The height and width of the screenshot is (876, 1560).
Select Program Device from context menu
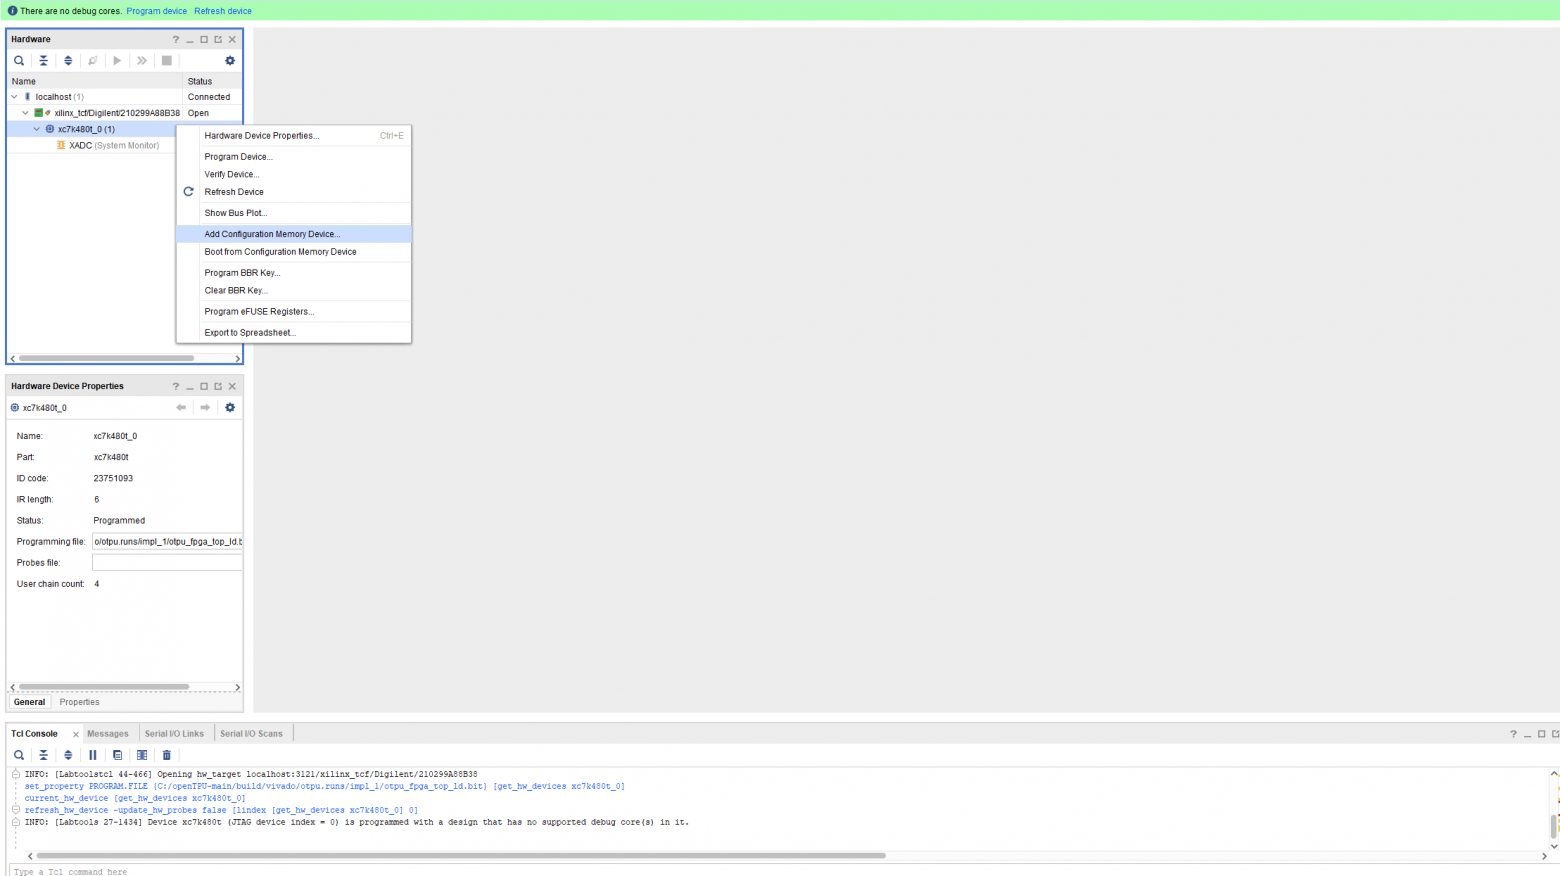point(293,157)
